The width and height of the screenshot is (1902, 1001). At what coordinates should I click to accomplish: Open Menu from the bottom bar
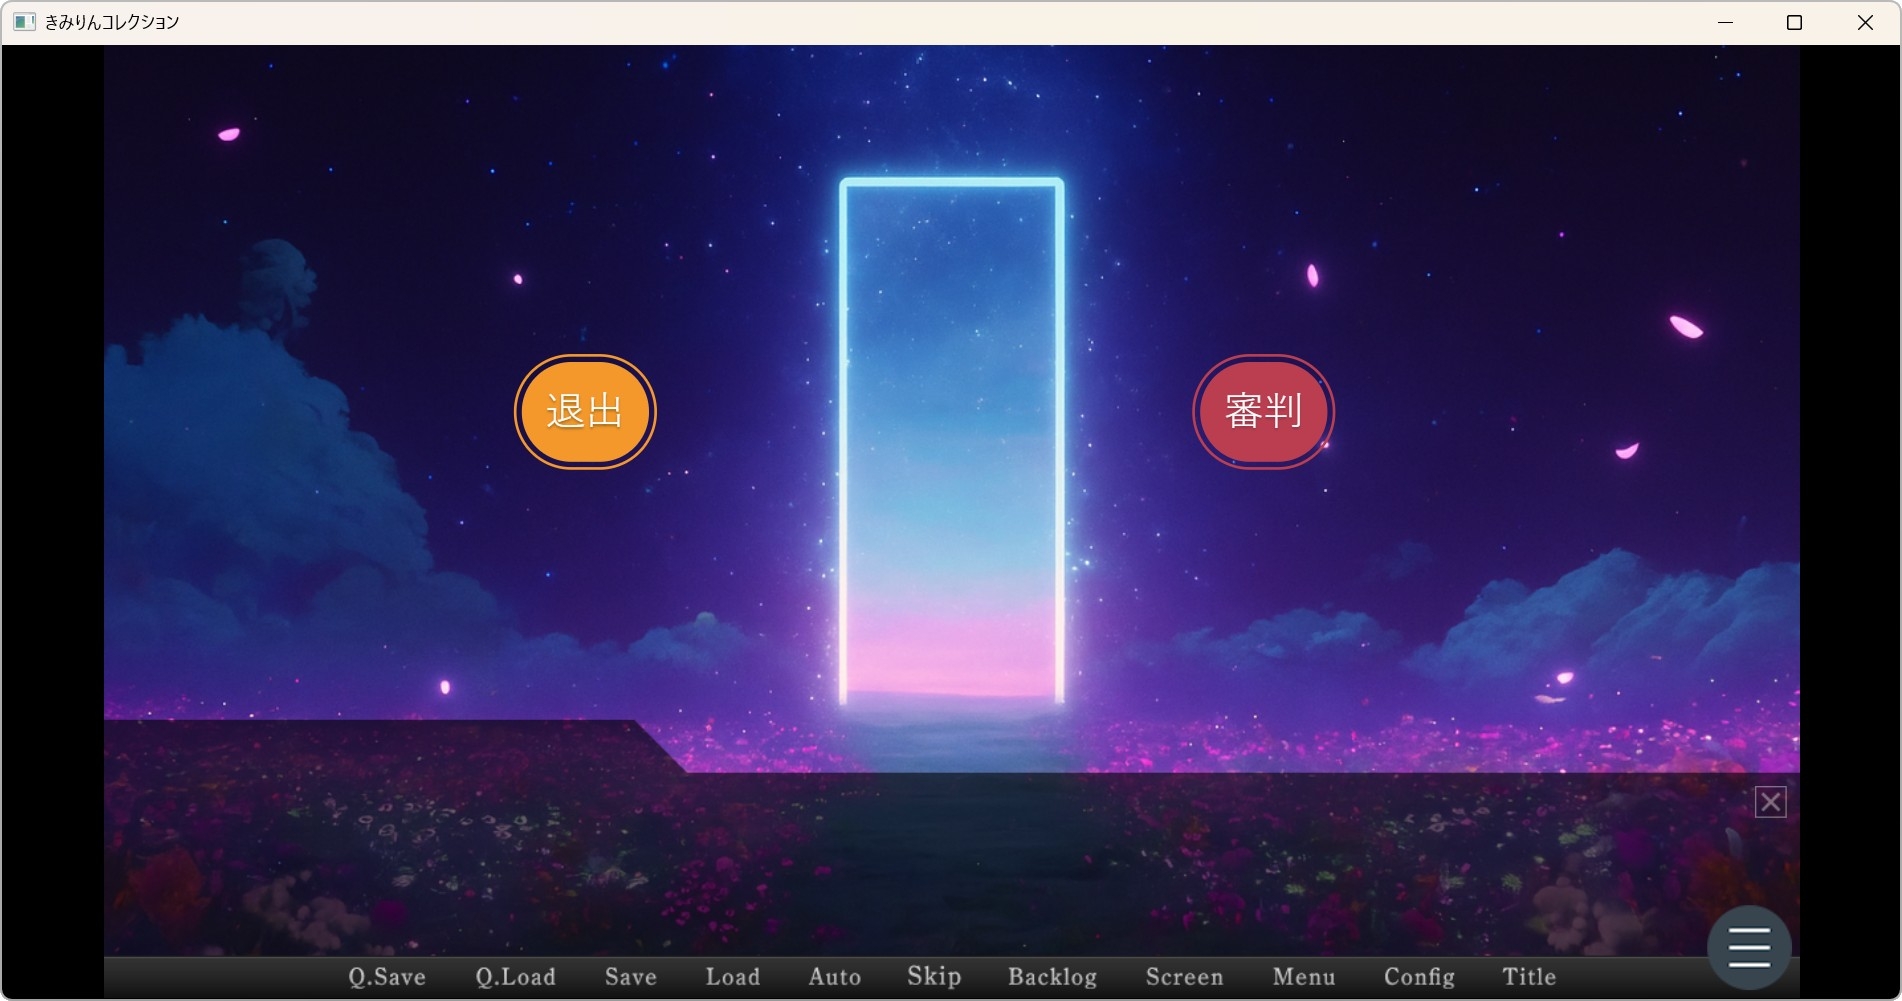(1304, 977)
